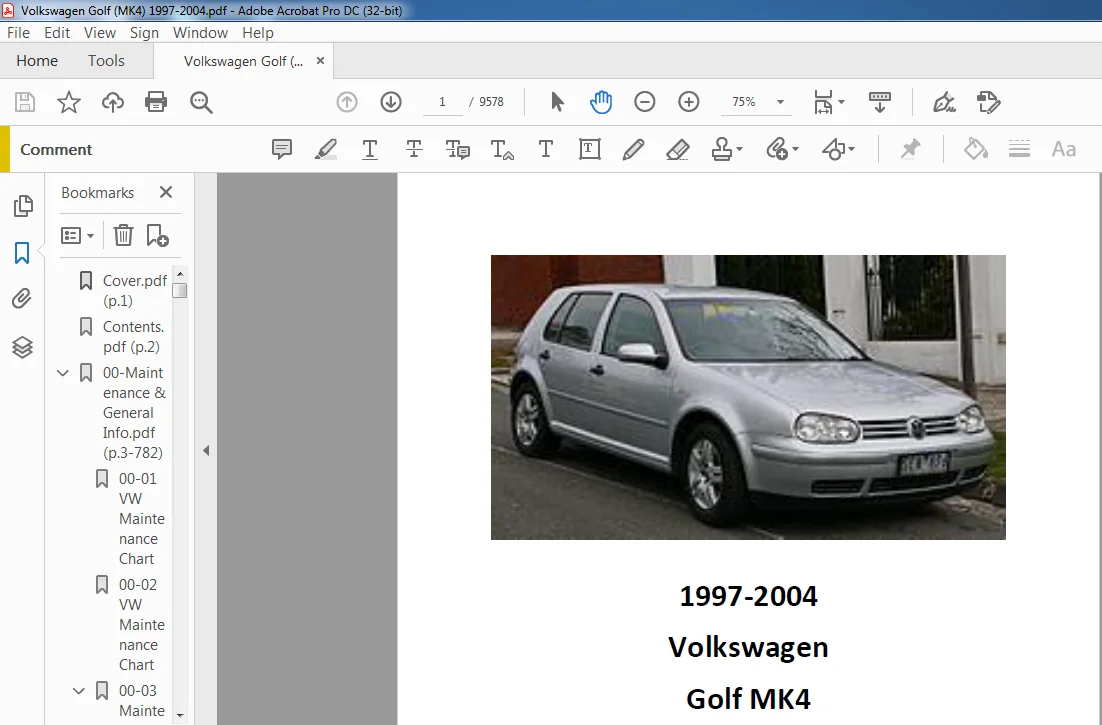Image resolution: width=1102 pixels, height=725 pixels.
Task: Choose the Selection arrow tool
Action: [557, 103]
